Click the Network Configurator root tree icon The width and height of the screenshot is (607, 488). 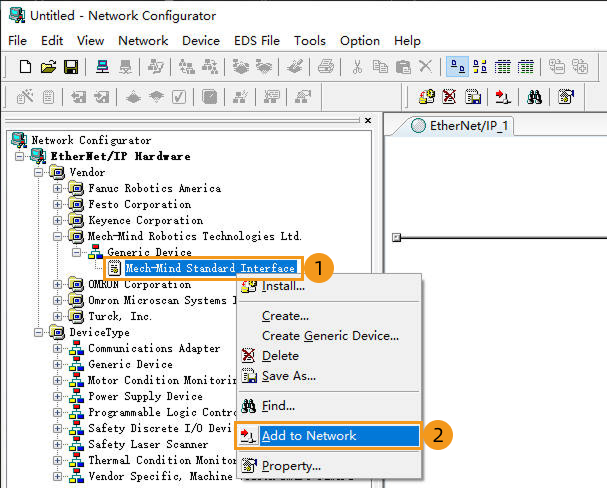(x=19, y=140)
